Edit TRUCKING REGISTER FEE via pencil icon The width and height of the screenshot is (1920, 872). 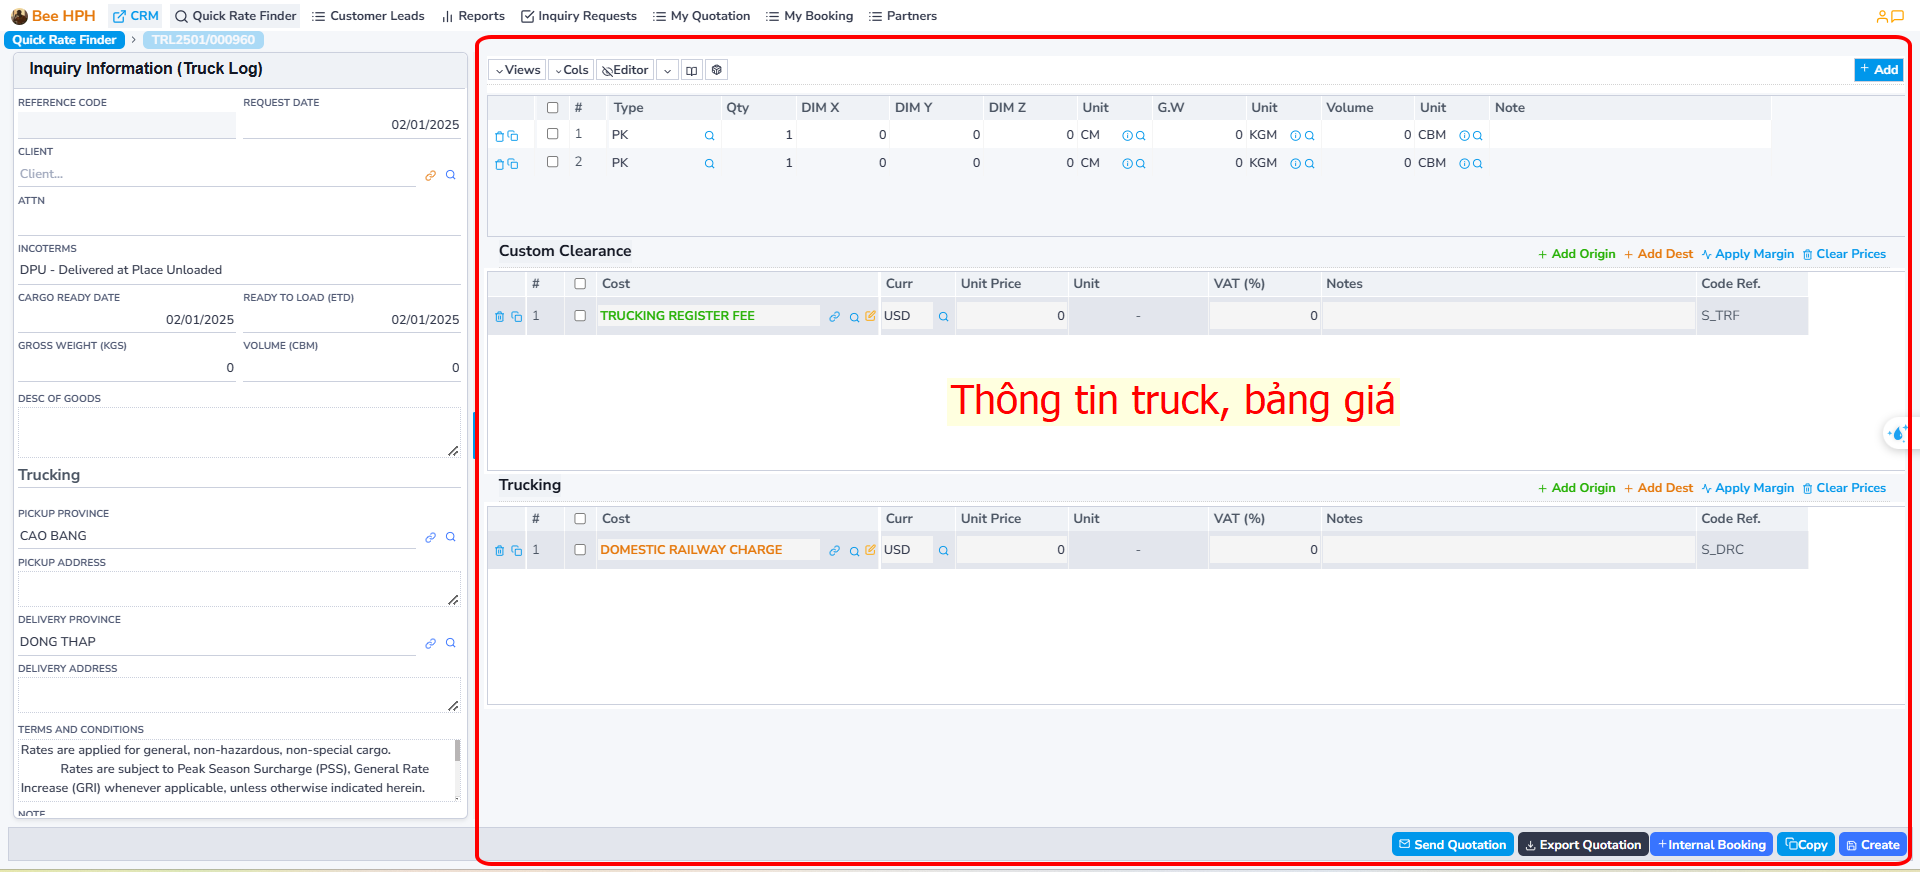coord(870,316)
